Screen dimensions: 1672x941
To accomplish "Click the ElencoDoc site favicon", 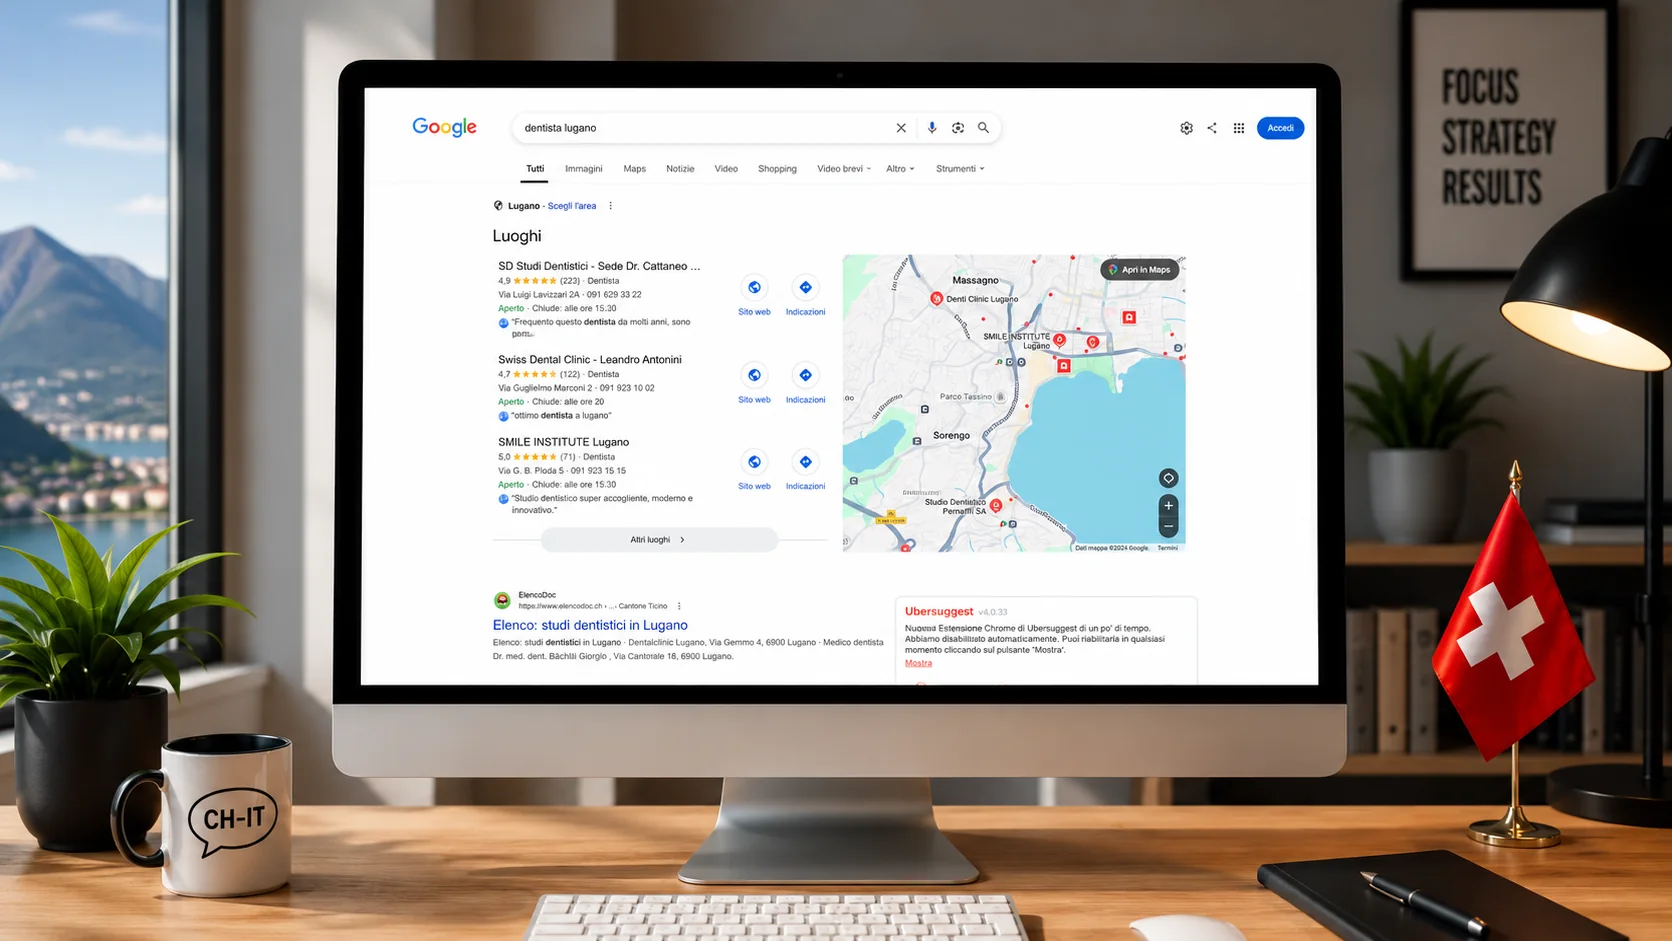I will coord(502,600).
